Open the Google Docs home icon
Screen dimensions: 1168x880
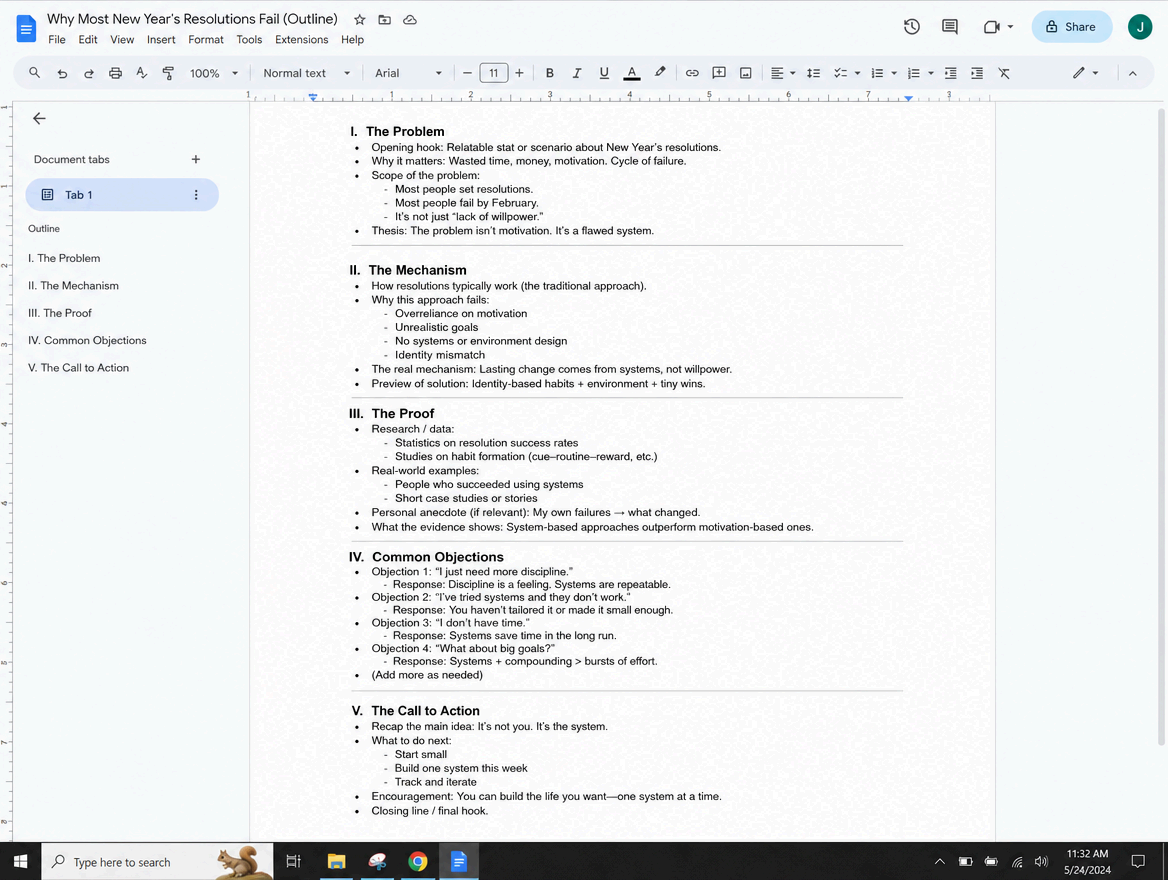pos(26,28)
